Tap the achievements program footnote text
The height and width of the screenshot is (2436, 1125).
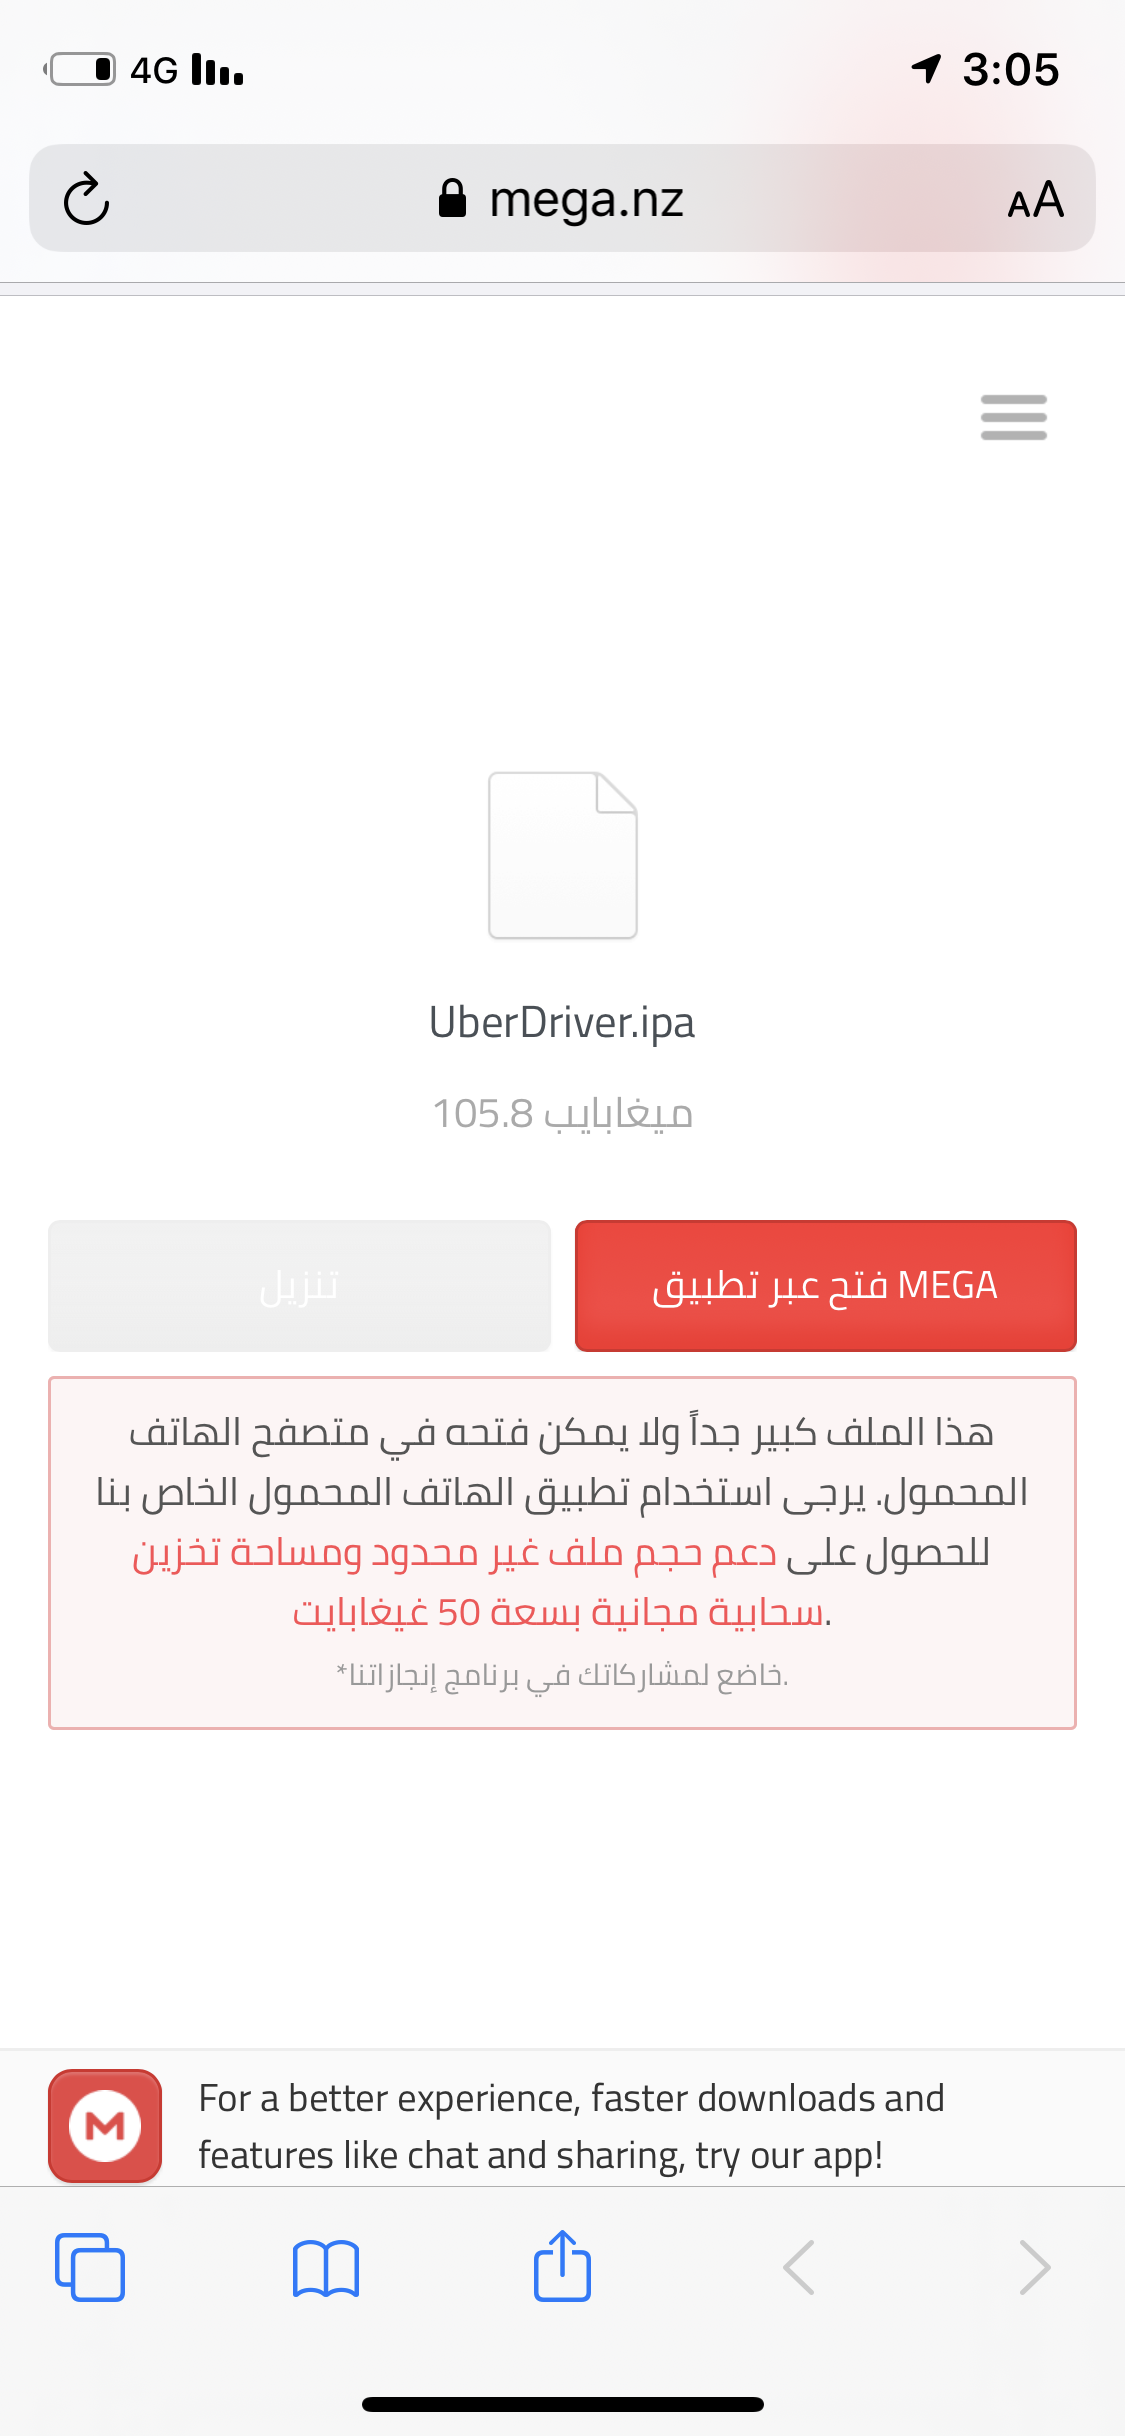(x=562, y=1675)
